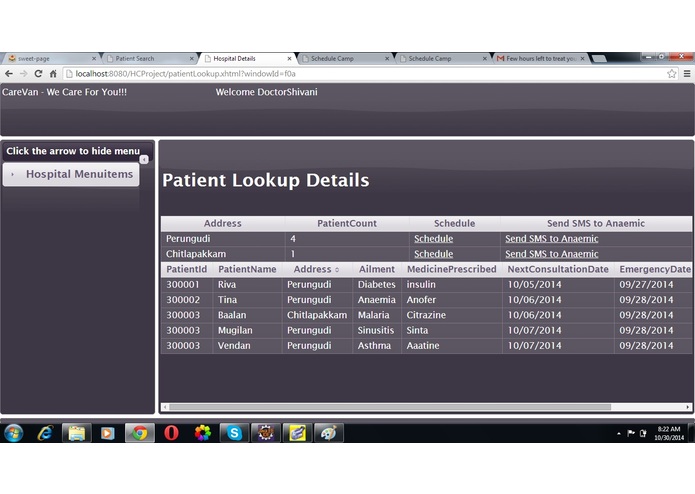This screenshot has height=494, width=695.
Task: Click the browser Back arrow
Action: coord(9,74)
